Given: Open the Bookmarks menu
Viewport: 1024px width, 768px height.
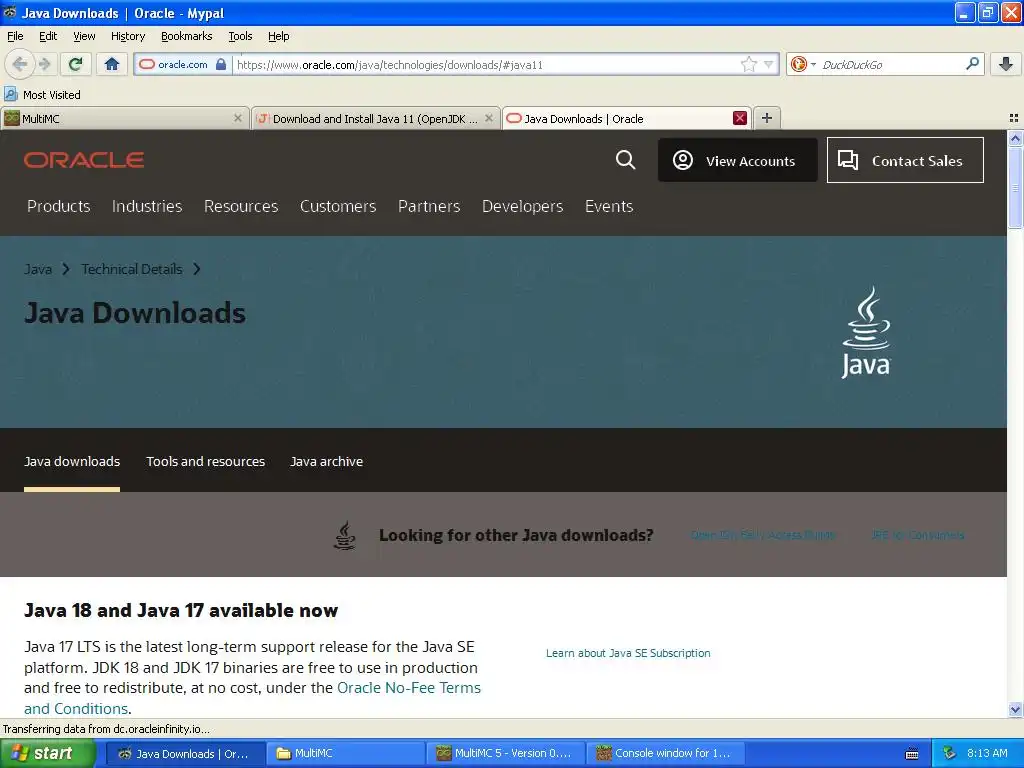Looking at the screenshot, I should pos(186,36).
